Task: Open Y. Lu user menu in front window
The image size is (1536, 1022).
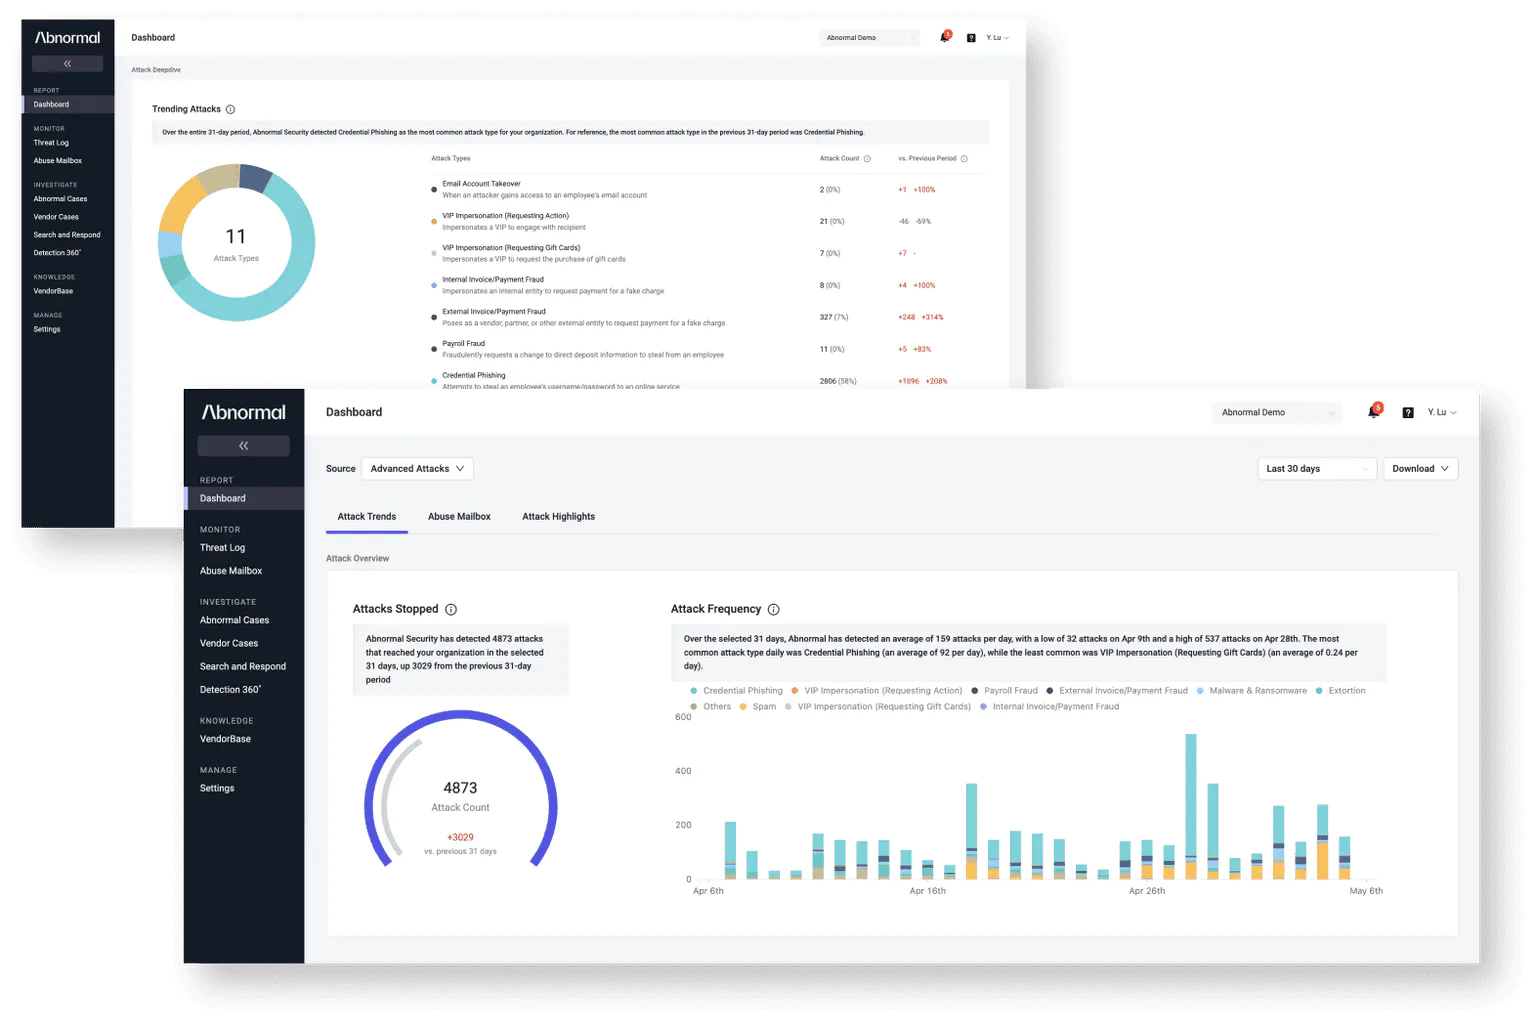Action: [x=1442, y=412]
